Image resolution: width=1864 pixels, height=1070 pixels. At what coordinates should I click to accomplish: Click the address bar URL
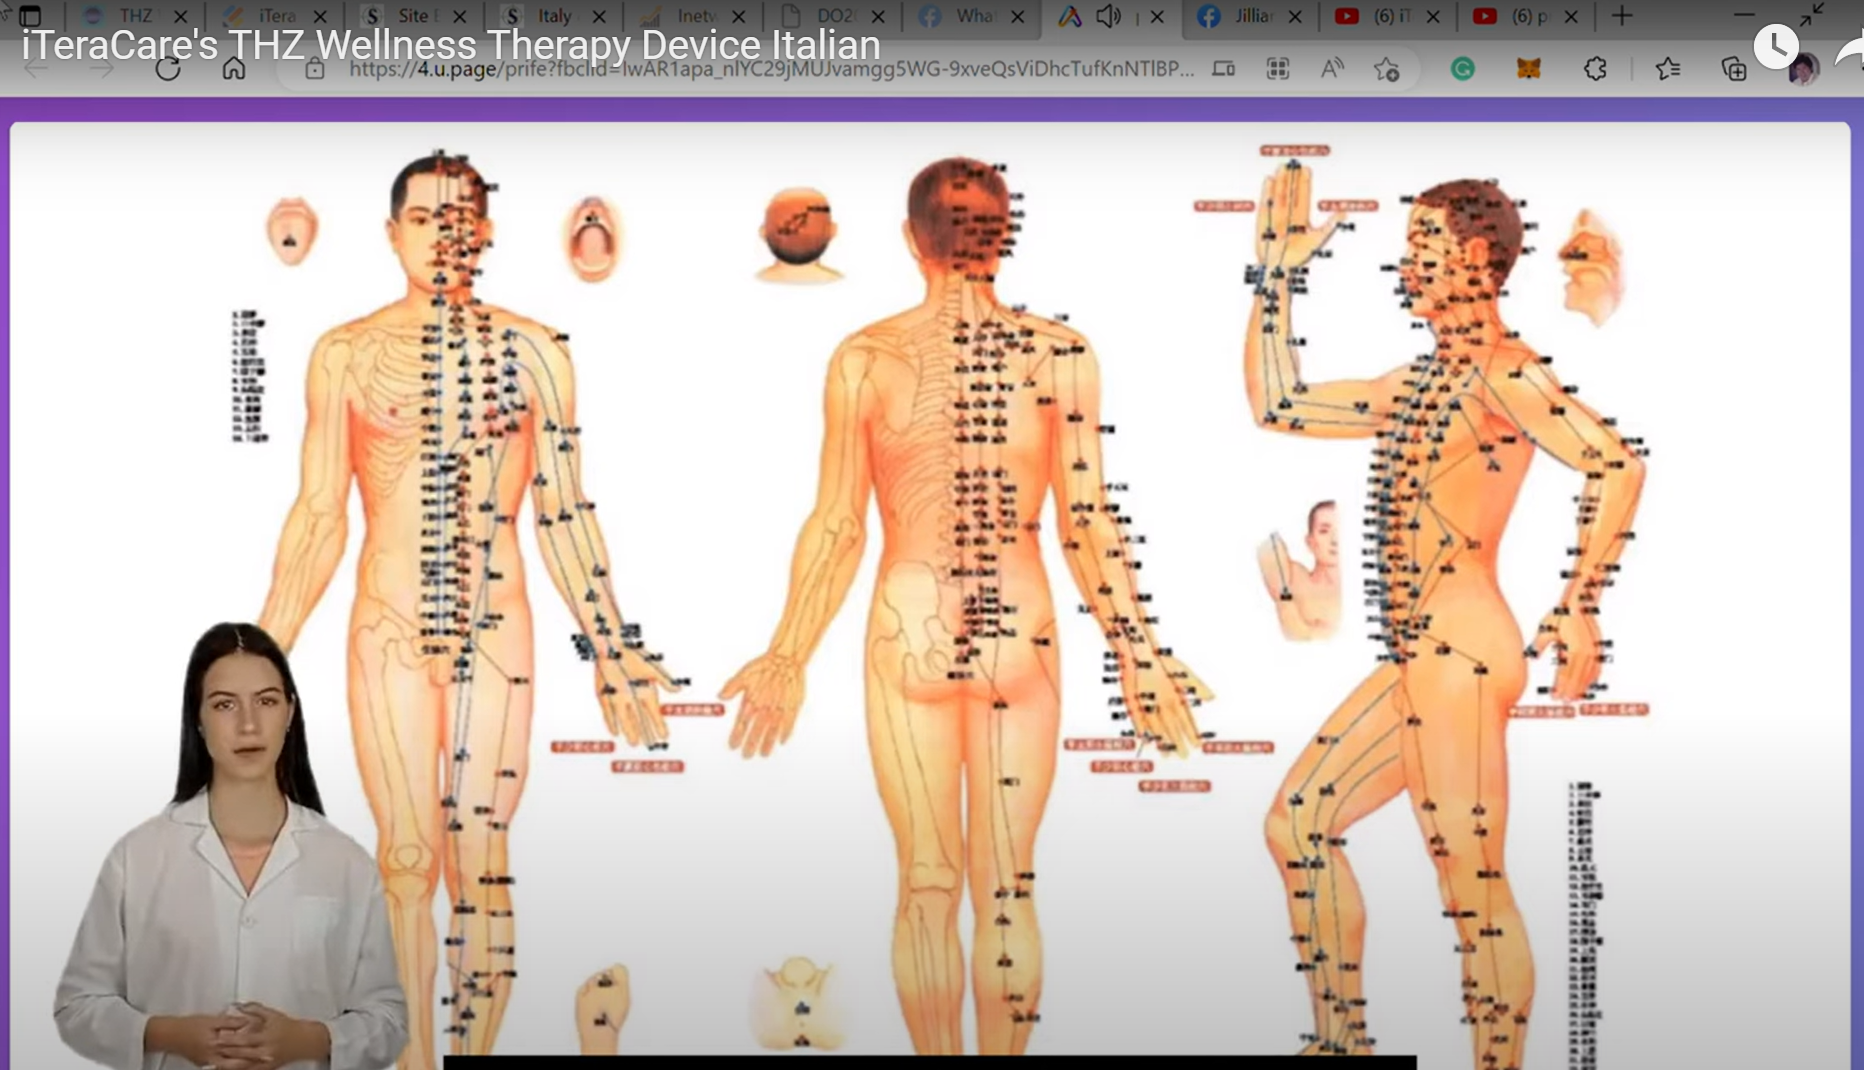pos(770,69)
